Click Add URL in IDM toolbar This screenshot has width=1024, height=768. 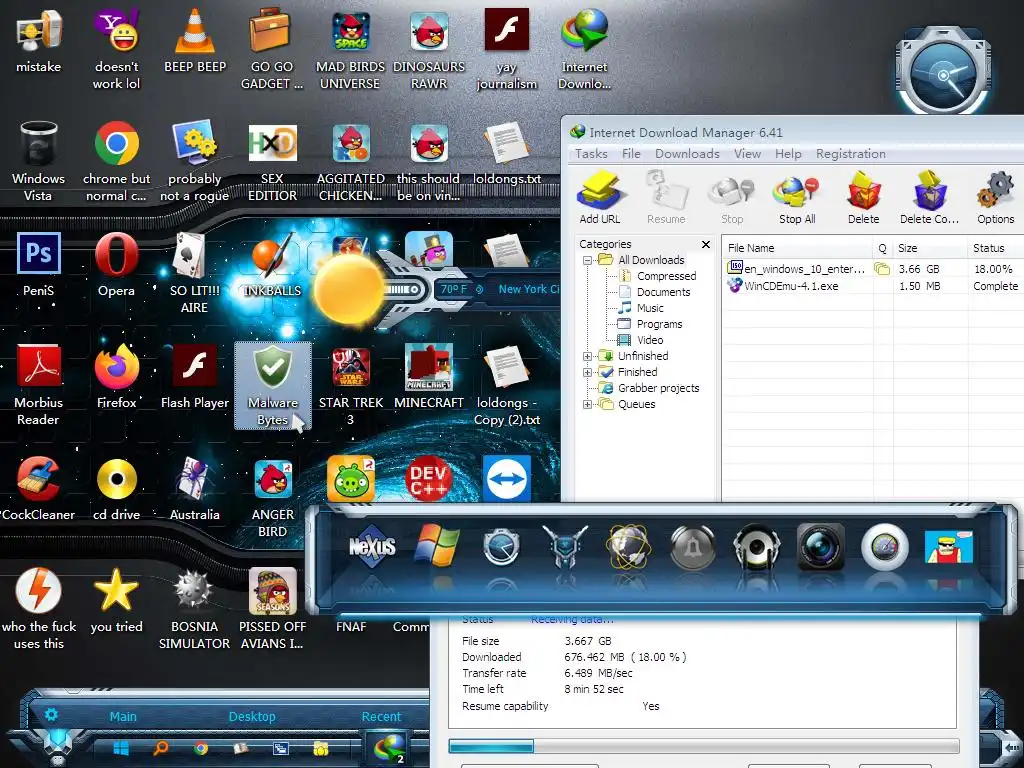600,198
